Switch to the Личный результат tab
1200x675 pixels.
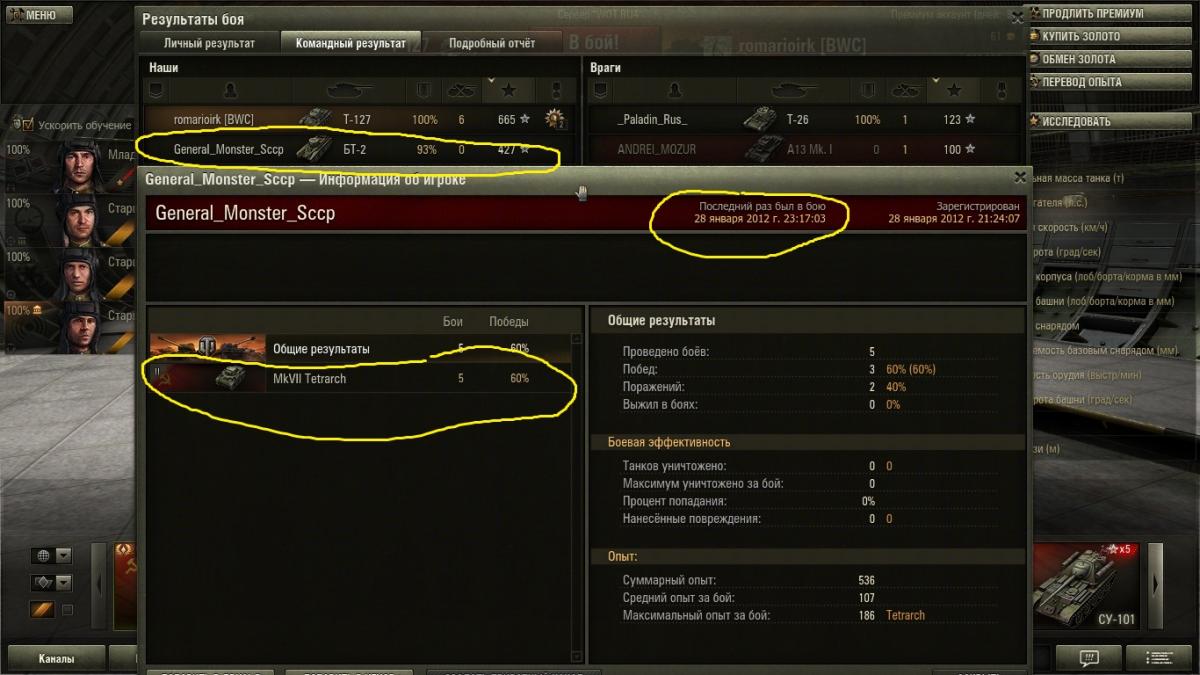click(210, 43)
